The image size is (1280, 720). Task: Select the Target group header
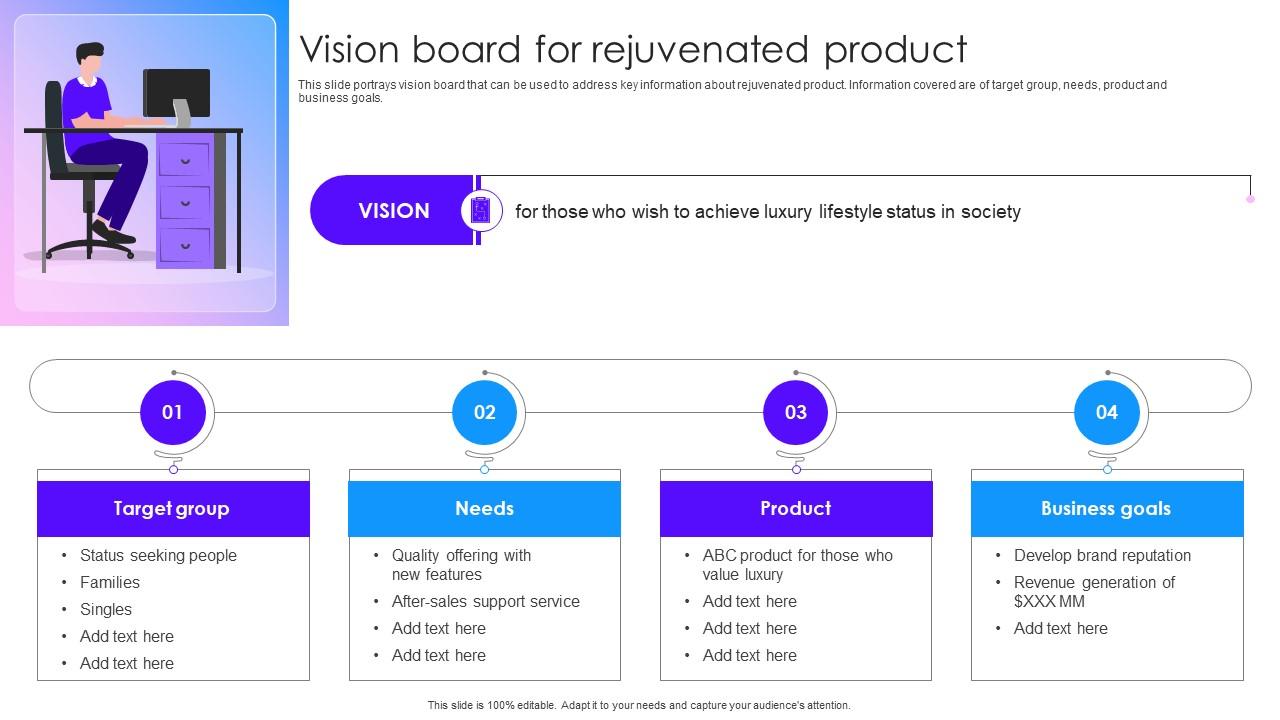174,508
